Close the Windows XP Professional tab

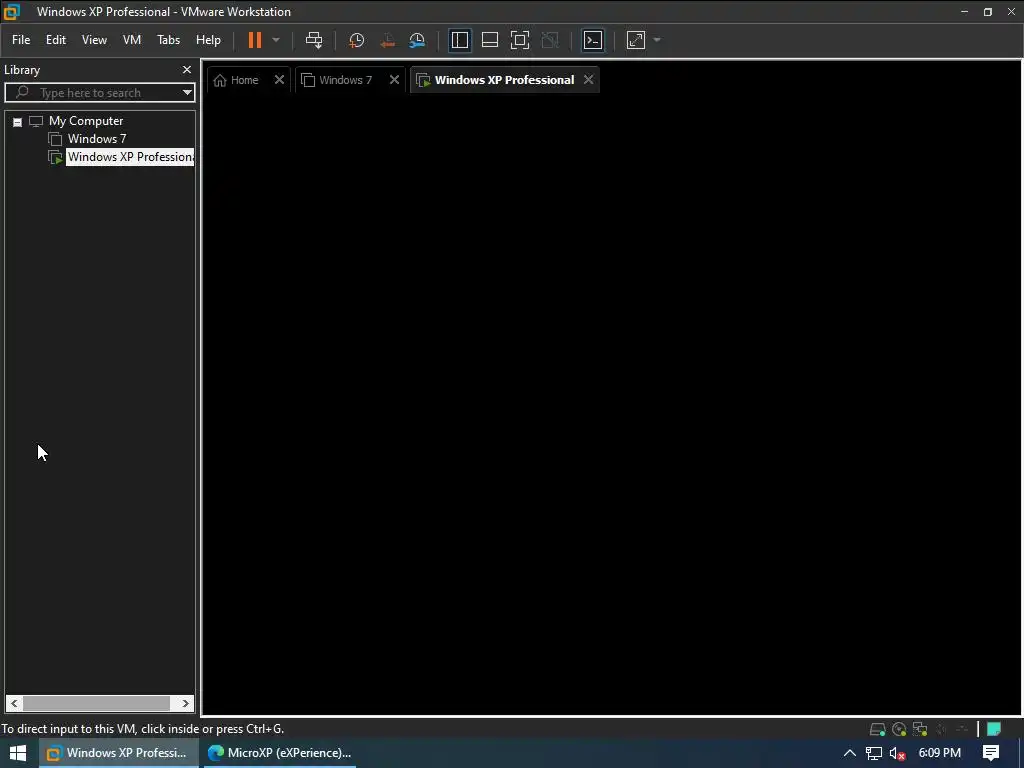coord(588,80)
